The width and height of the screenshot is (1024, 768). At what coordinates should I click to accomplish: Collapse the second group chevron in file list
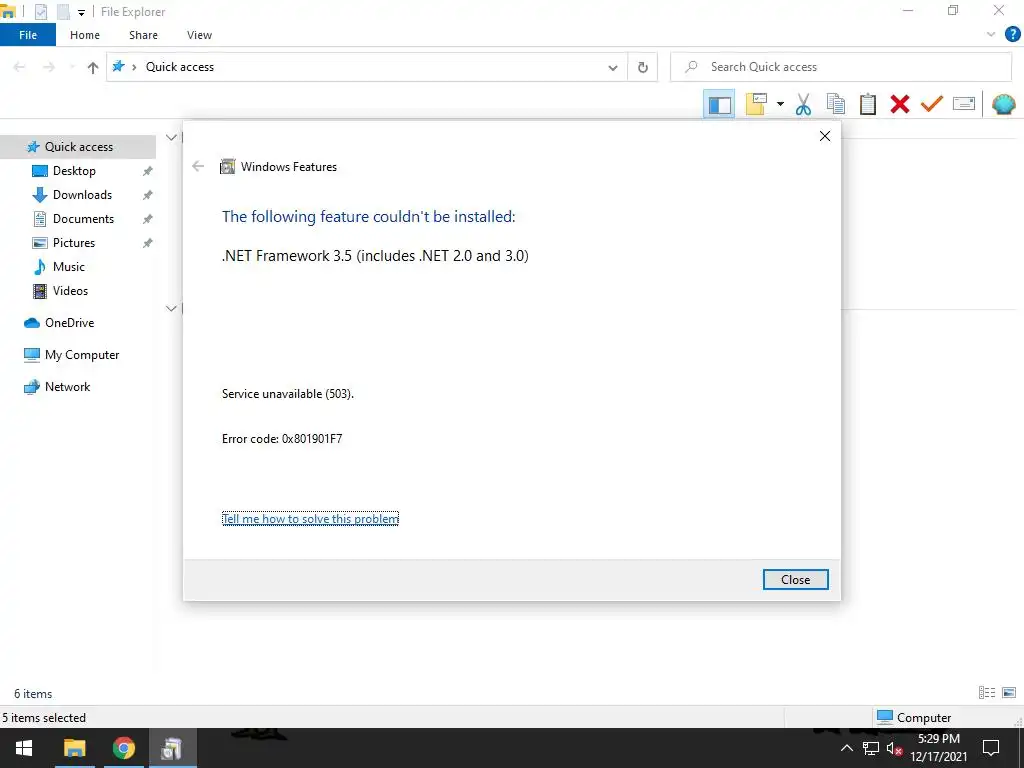[x=171, y=309]
